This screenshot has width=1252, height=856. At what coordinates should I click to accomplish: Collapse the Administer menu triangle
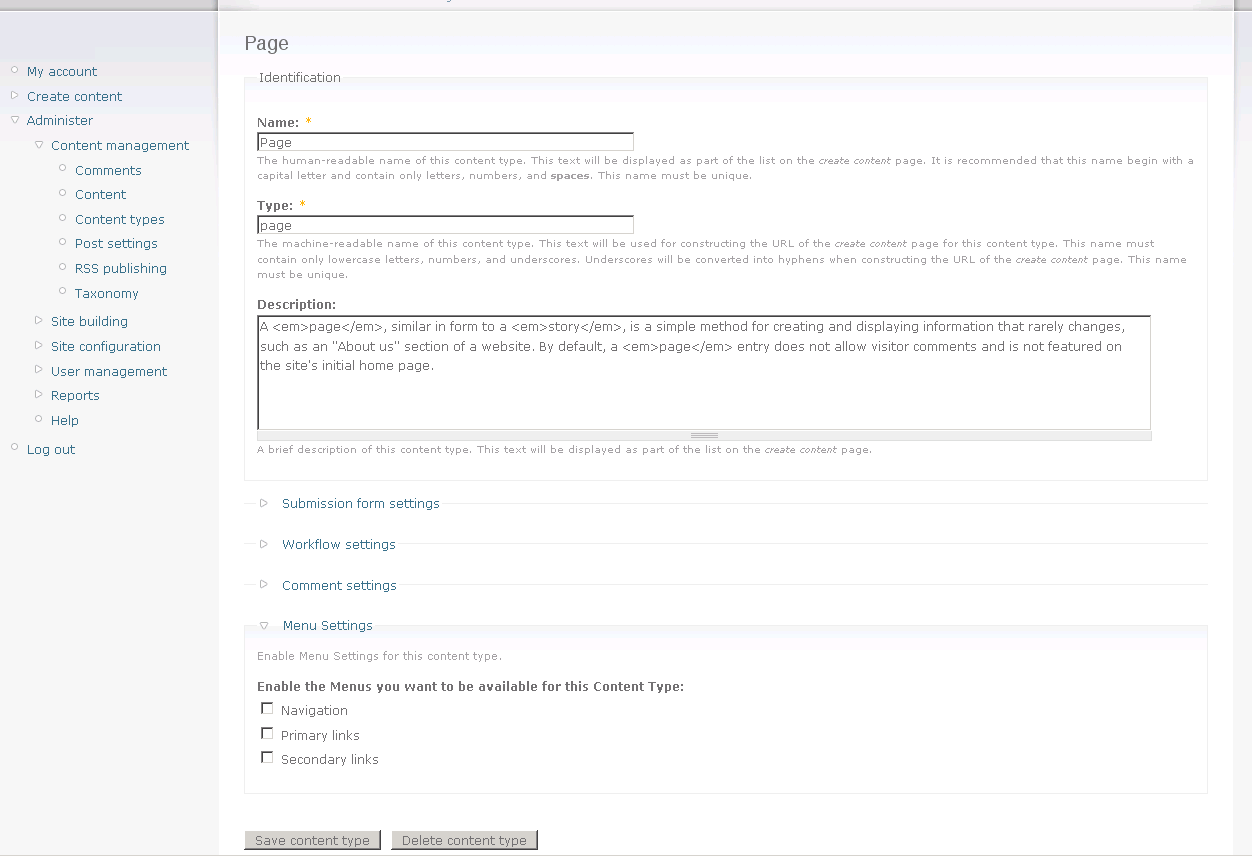point(15,120)
